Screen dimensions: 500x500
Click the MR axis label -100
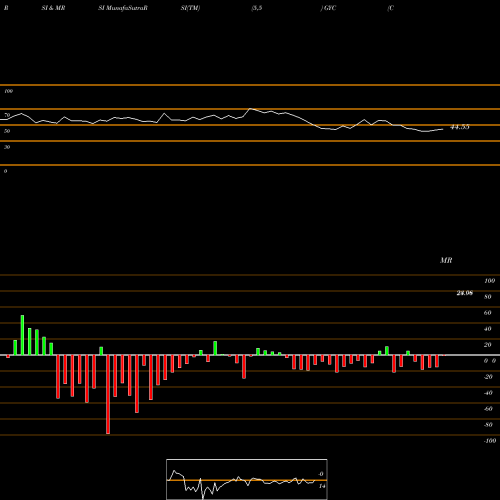(490, 441)
